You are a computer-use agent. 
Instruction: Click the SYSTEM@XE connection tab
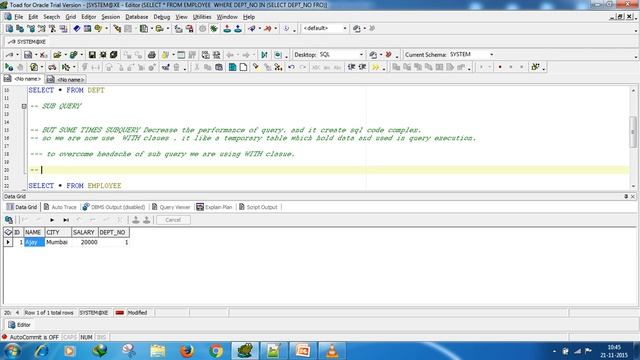point(27,42)
